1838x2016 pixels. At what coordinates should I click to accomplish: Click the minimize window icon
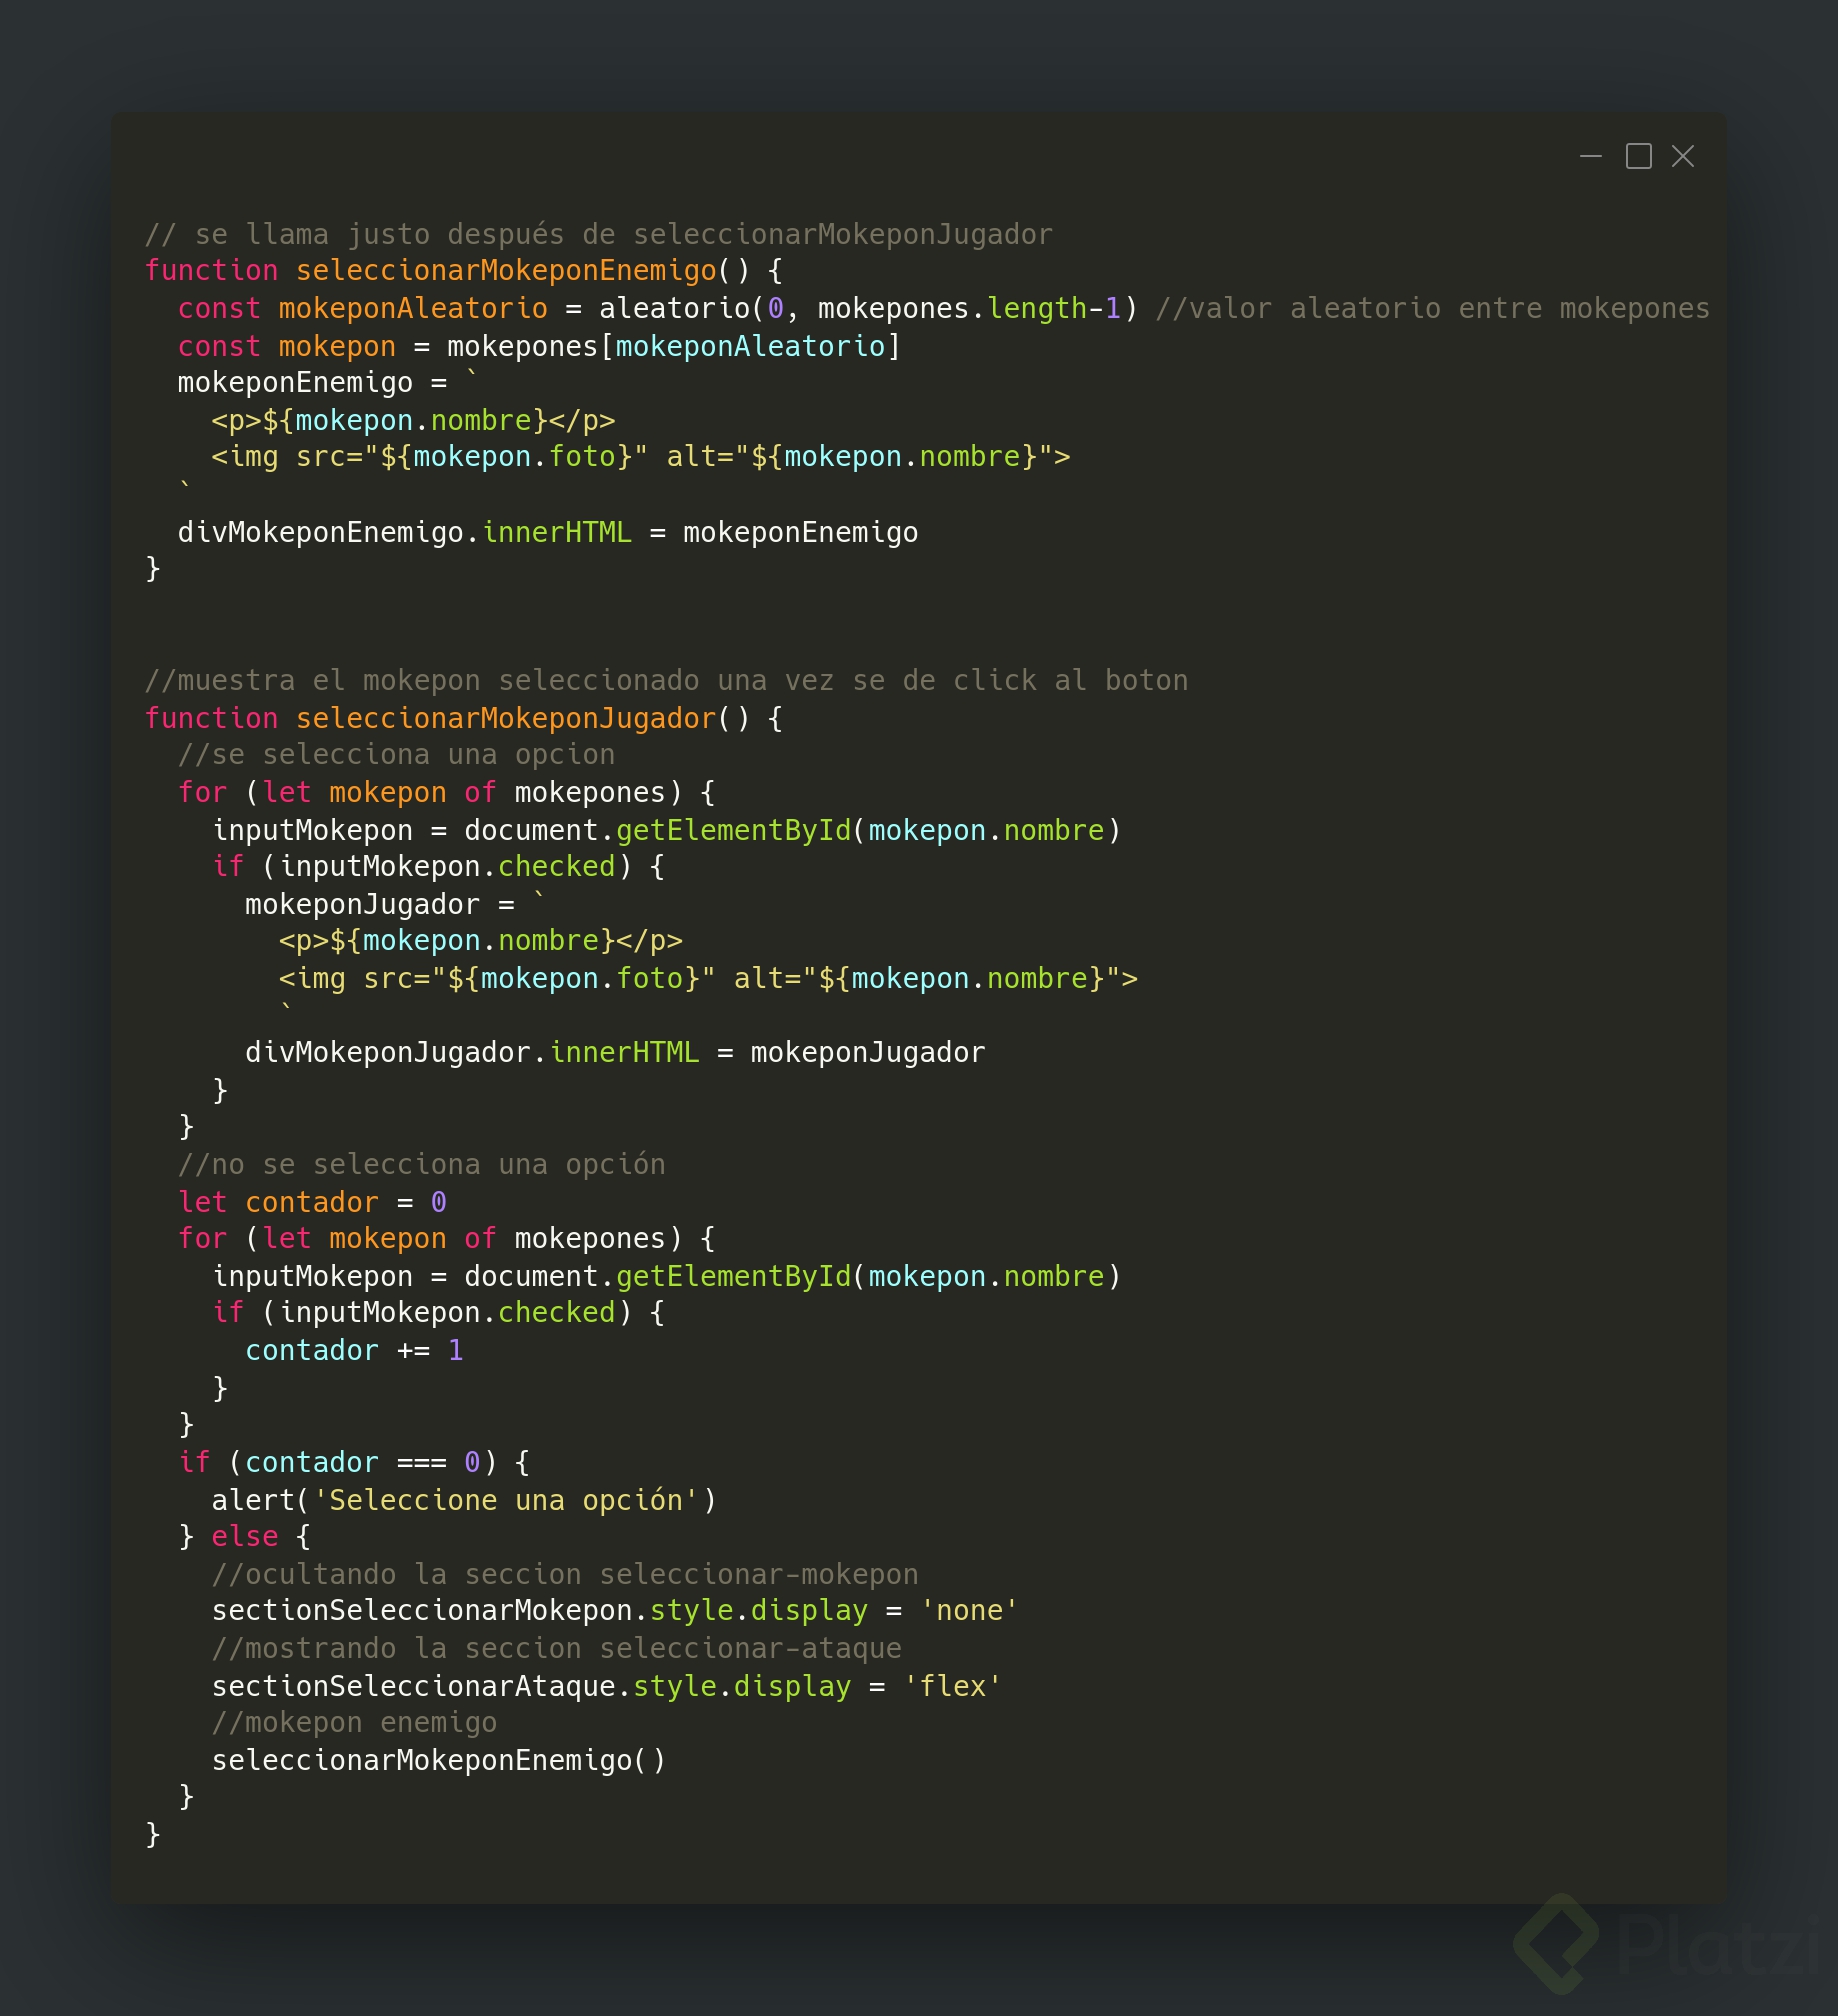[x=1590, y=156]
